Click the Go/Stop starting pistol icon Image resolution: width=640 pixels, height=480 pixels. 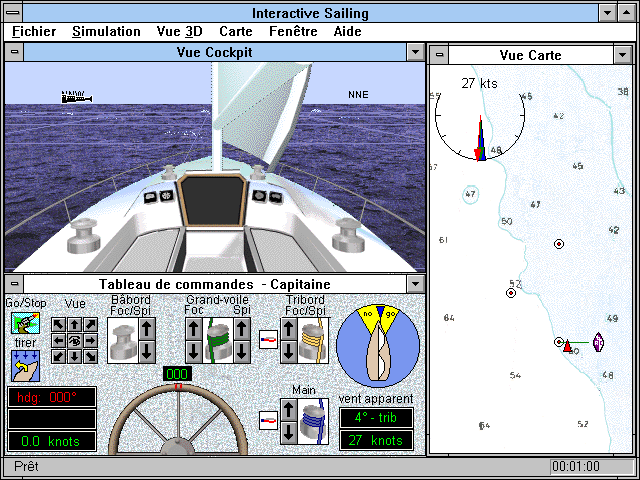tap(25, 323)
